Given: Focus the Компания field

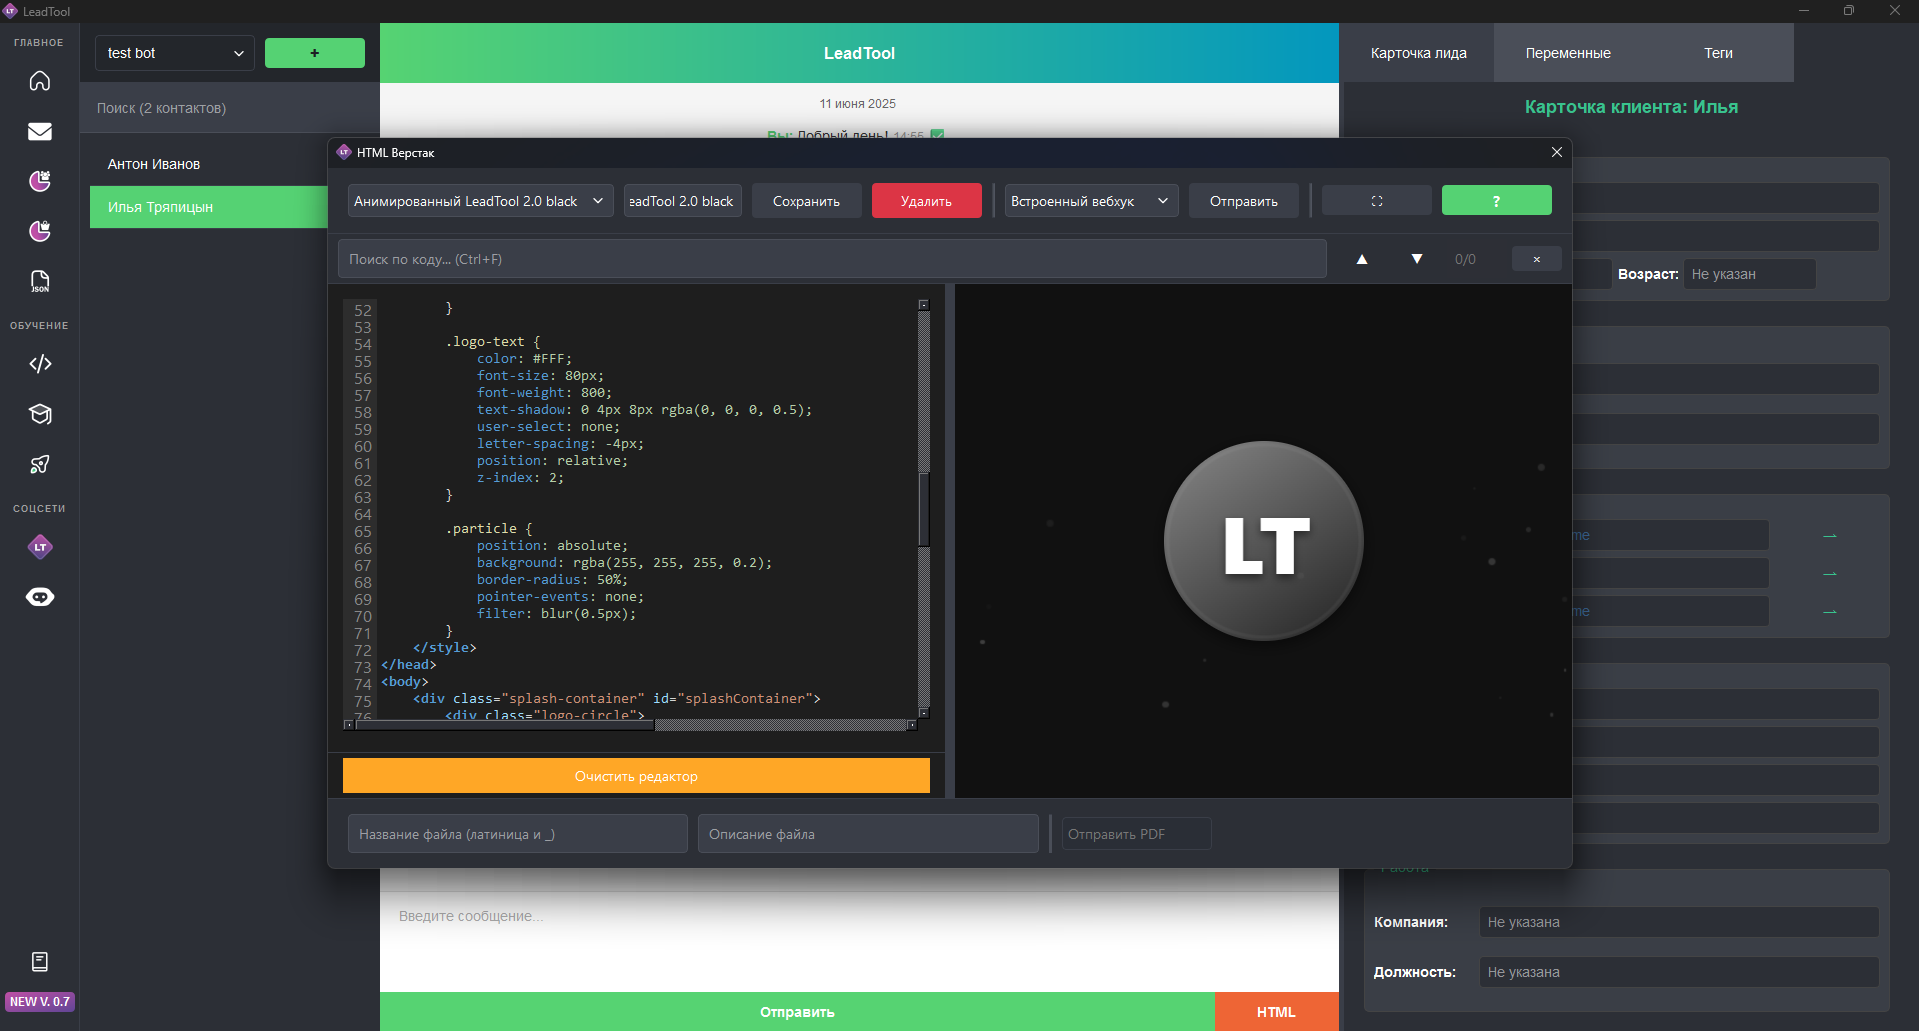Looking at the screenshot, I should [1679, 922].
